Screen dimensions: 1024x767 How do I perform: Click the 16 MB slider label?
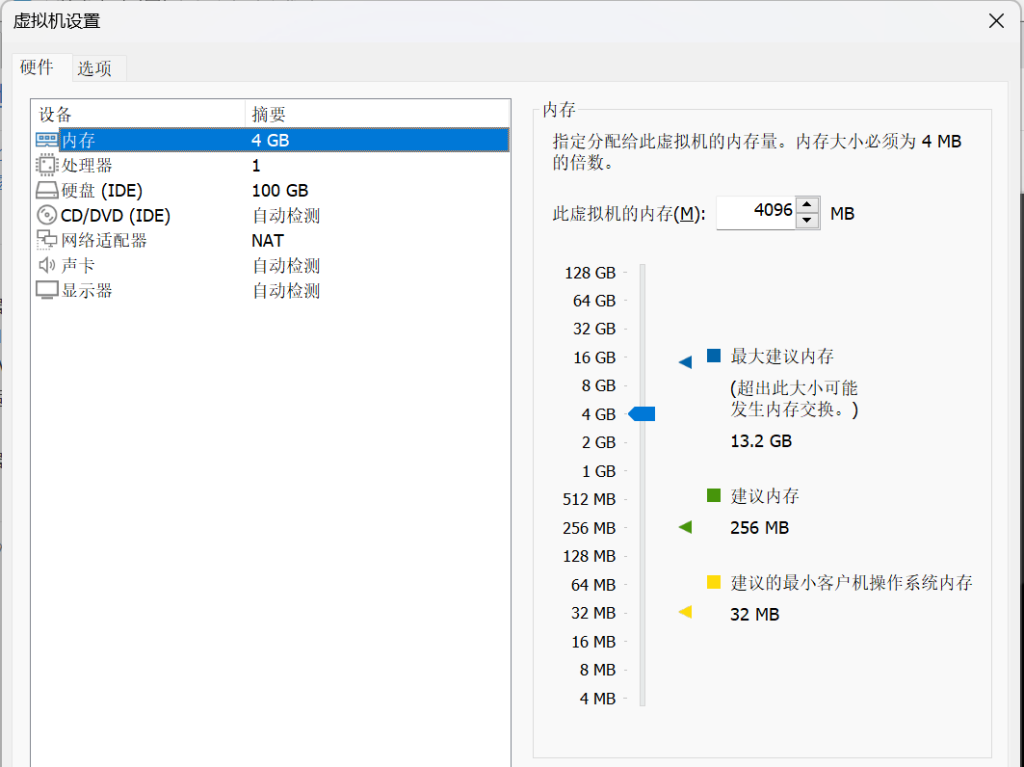(593, 642)
